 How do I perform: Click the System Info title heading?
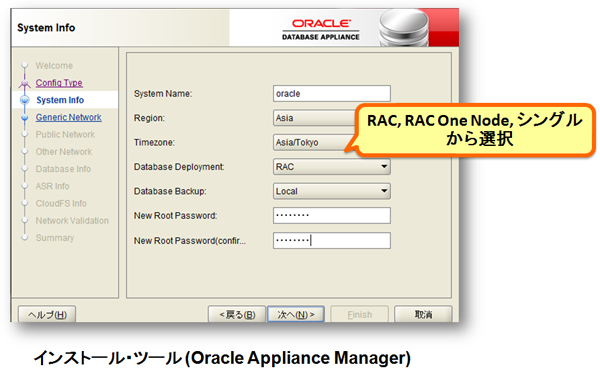(x=46, y=28)
